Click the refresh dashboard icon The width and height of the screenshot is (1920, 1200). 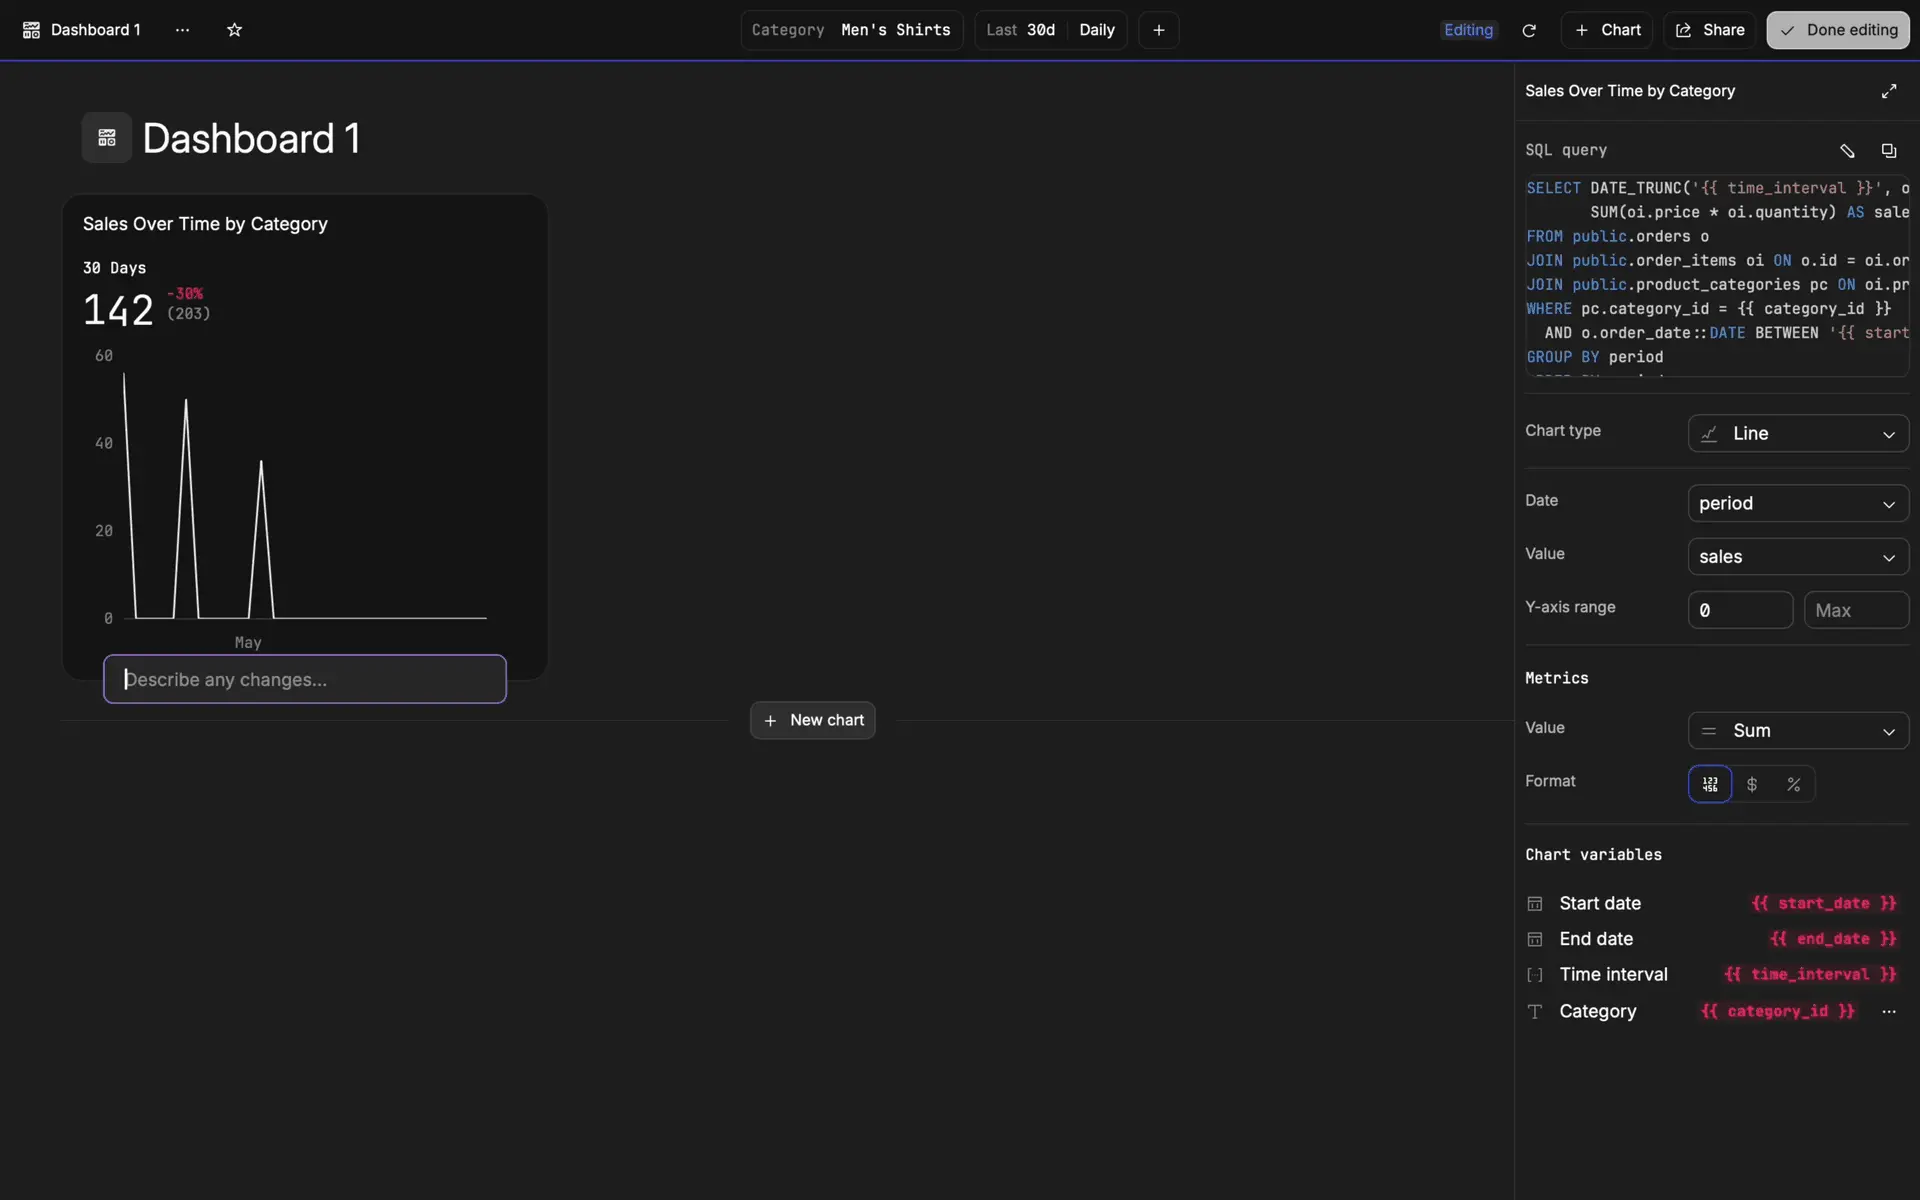1528,30
